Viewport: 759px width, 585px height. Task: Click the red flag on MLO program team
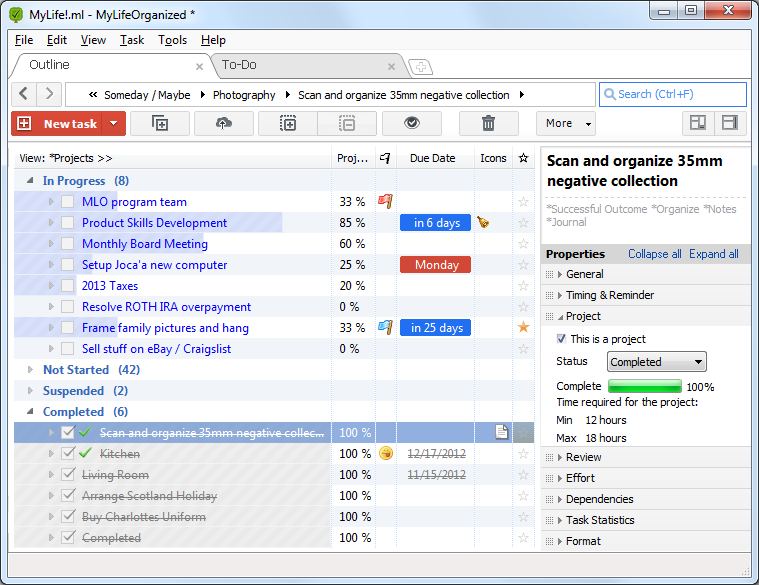(385, 201)
